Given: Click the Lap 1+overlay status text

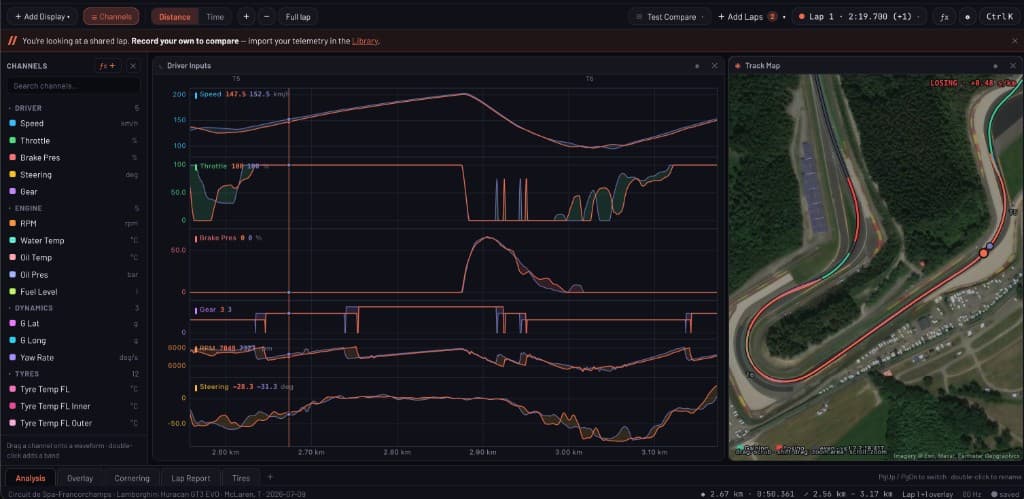Looking at the screenshot, I should [927, 494].
